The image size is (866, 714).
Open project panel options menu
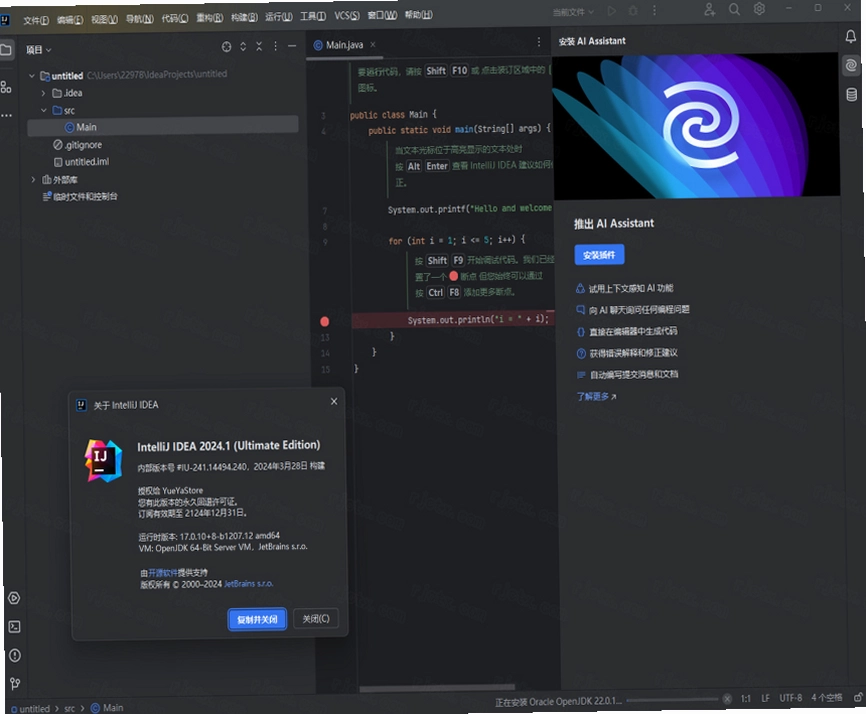tap(275, 46)
